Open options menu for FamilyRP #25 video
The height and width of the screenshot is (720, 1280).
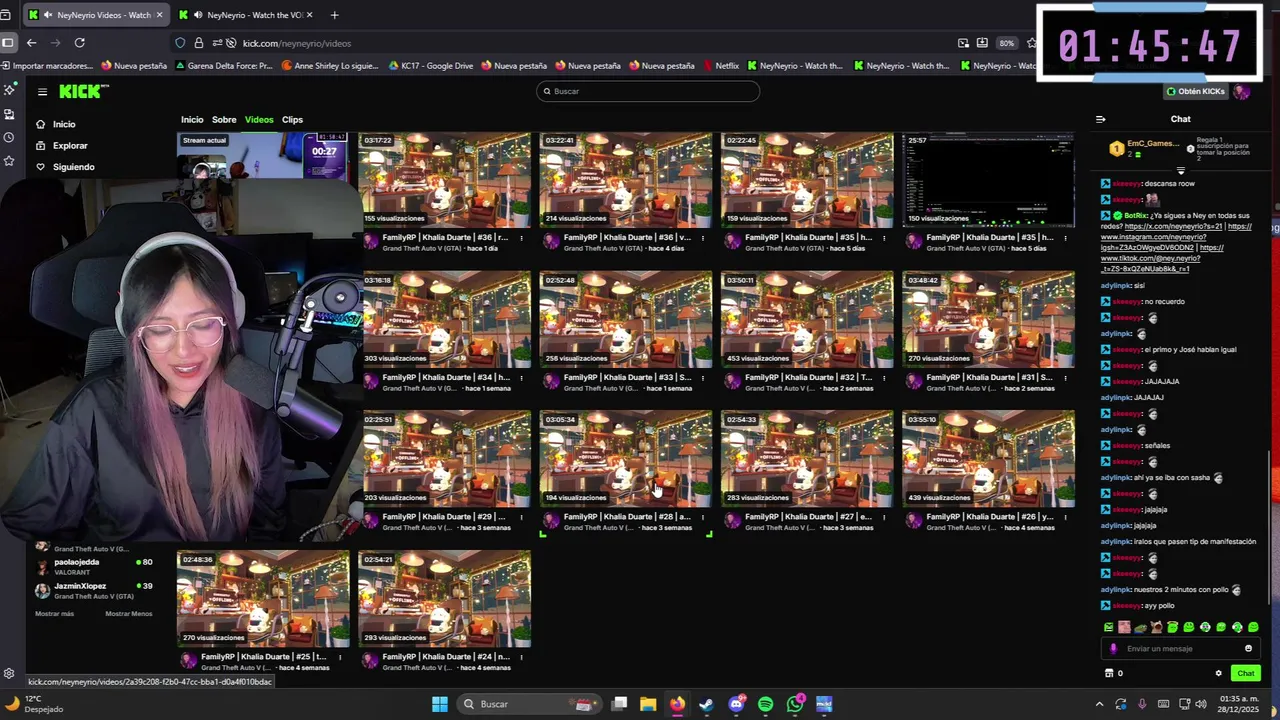click(340, 657)
